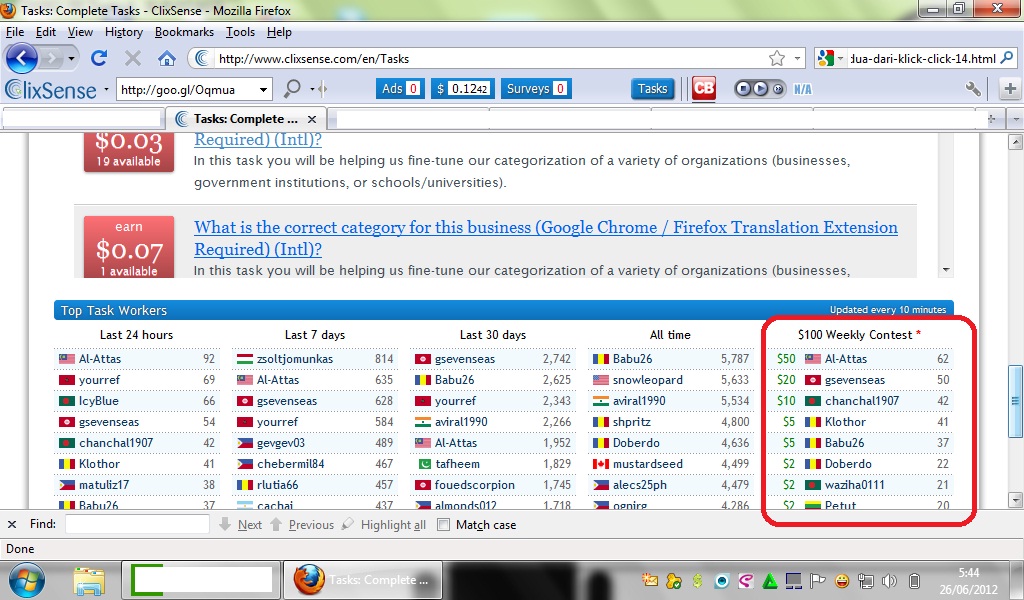The image size is (1024, 600).
Task: Click snowleopard in the All time list
Action: [x=647, y=380]
